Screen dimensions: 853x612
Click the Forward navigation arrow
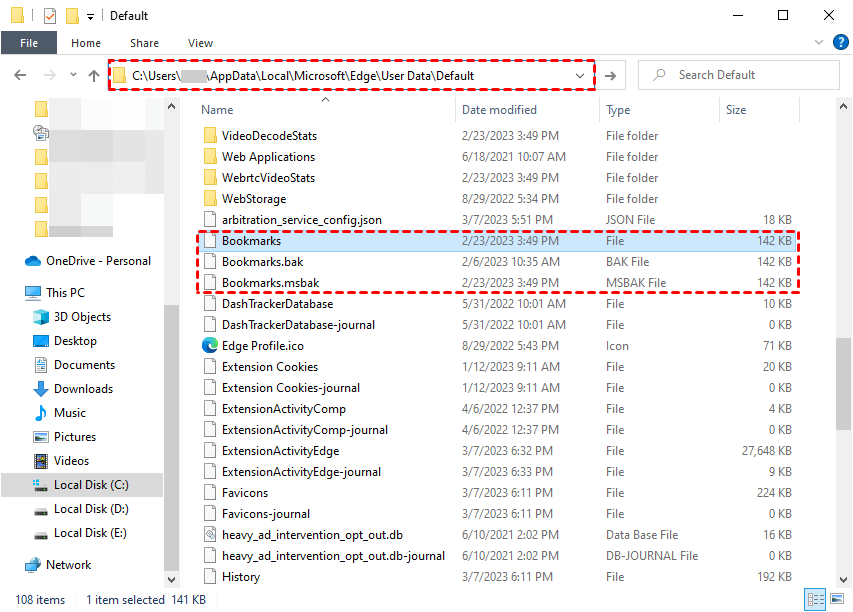[50, 75]
